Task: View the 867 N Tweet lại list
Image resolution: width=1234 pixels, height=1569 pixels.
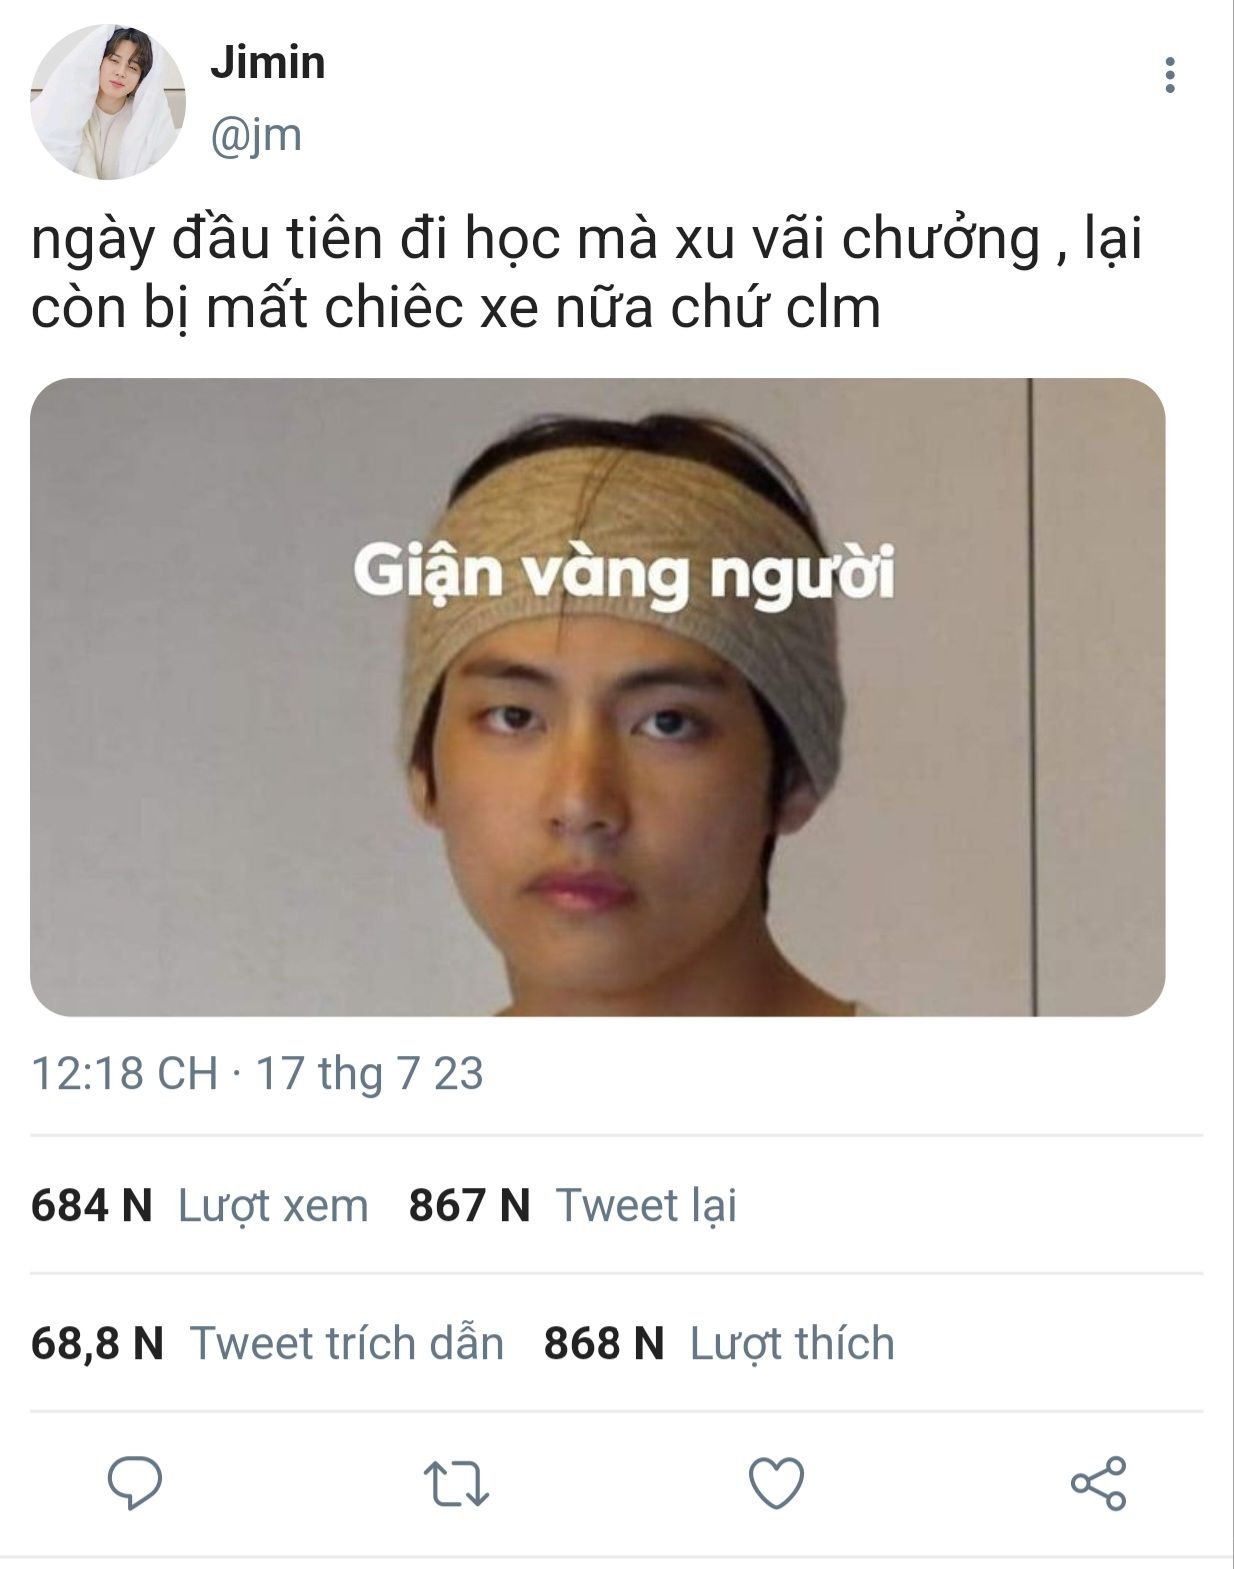Action: [573, 1205]
